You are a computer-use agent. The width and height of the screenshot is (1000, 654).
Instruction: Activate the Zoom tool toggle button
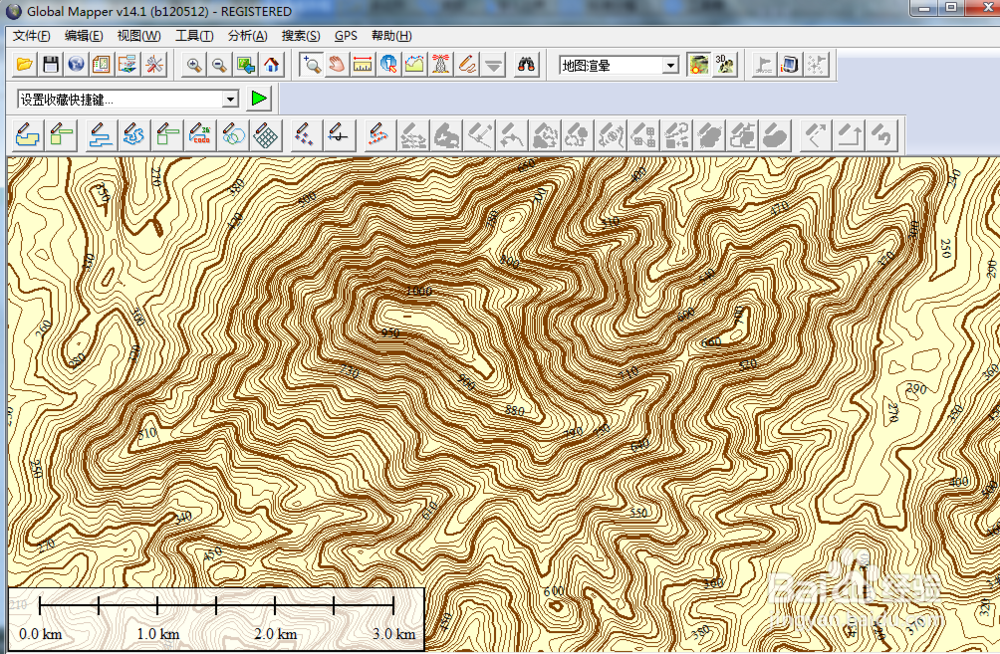coord(312,65)
